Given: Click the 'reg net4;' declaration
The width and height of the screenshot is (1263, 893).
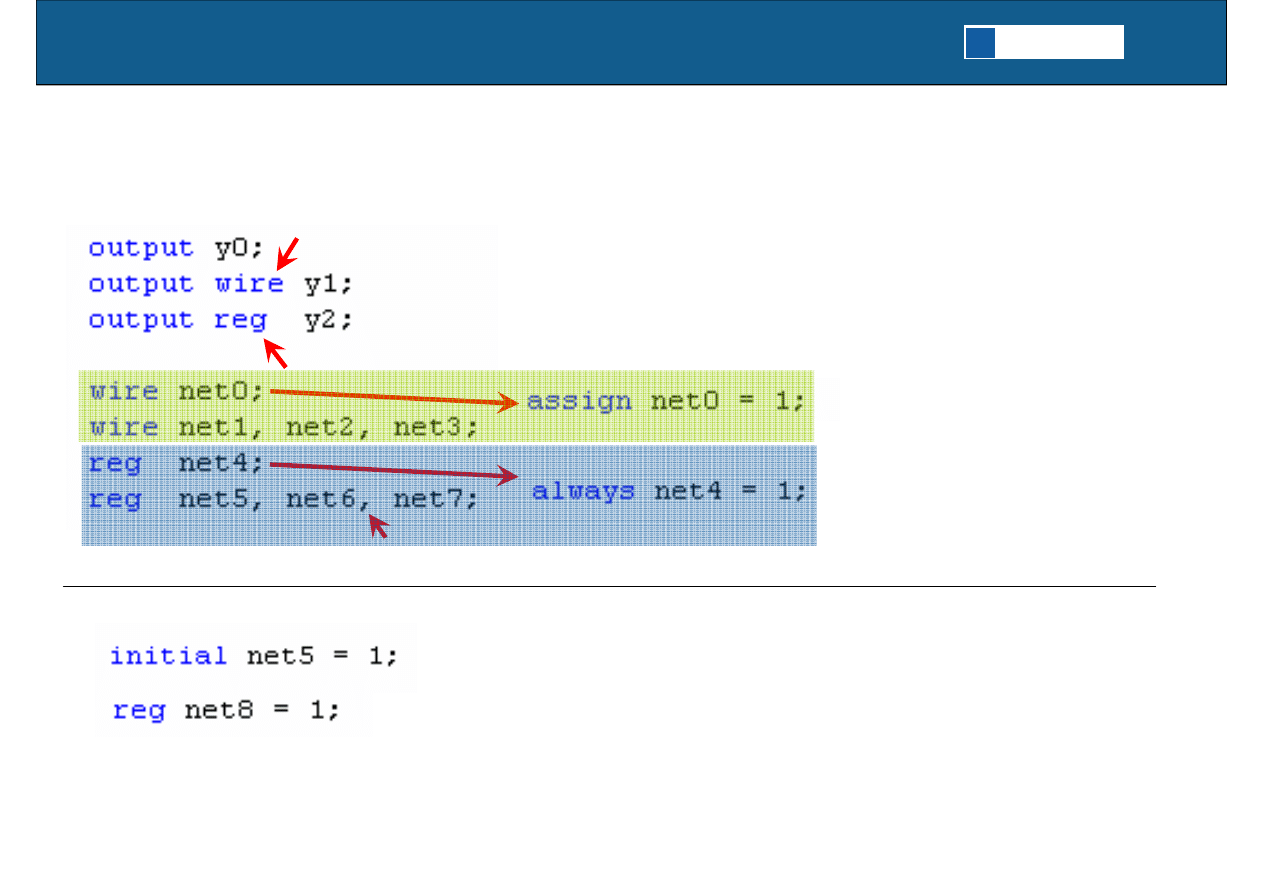Looking at the screenshot, I should tap(176, 464).
